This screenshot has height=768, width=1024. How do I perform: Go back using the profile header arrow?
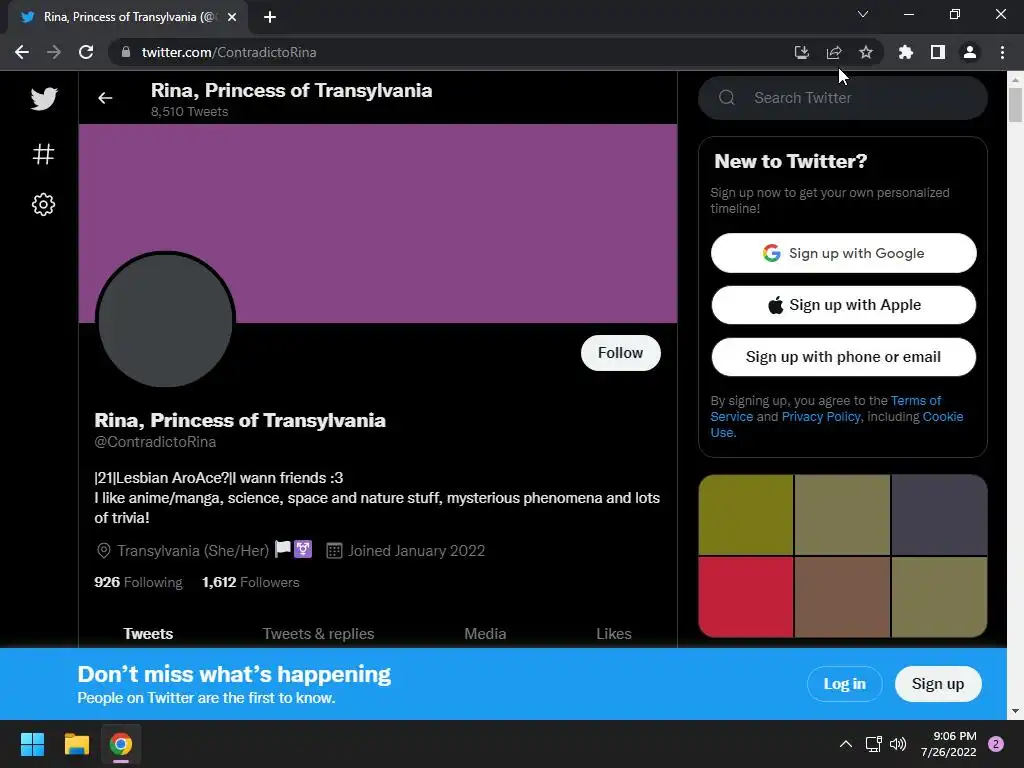pos(105,98)
